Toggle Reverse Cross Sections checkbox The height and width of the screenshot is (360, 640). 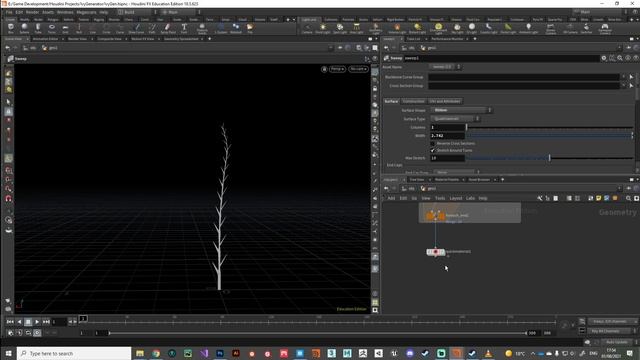point(433,143)
